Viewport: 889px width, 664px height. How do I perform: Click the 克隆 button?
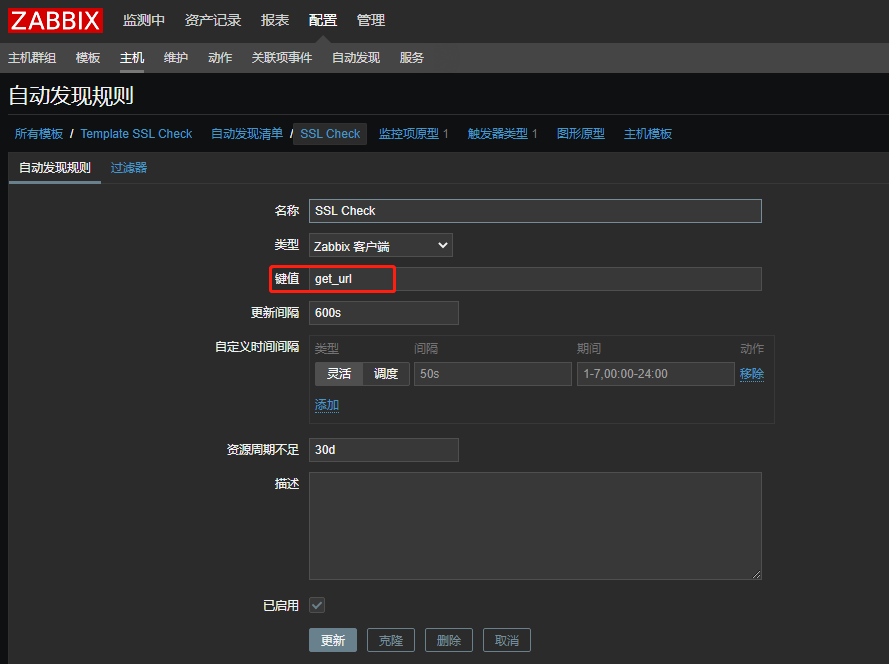391,640
